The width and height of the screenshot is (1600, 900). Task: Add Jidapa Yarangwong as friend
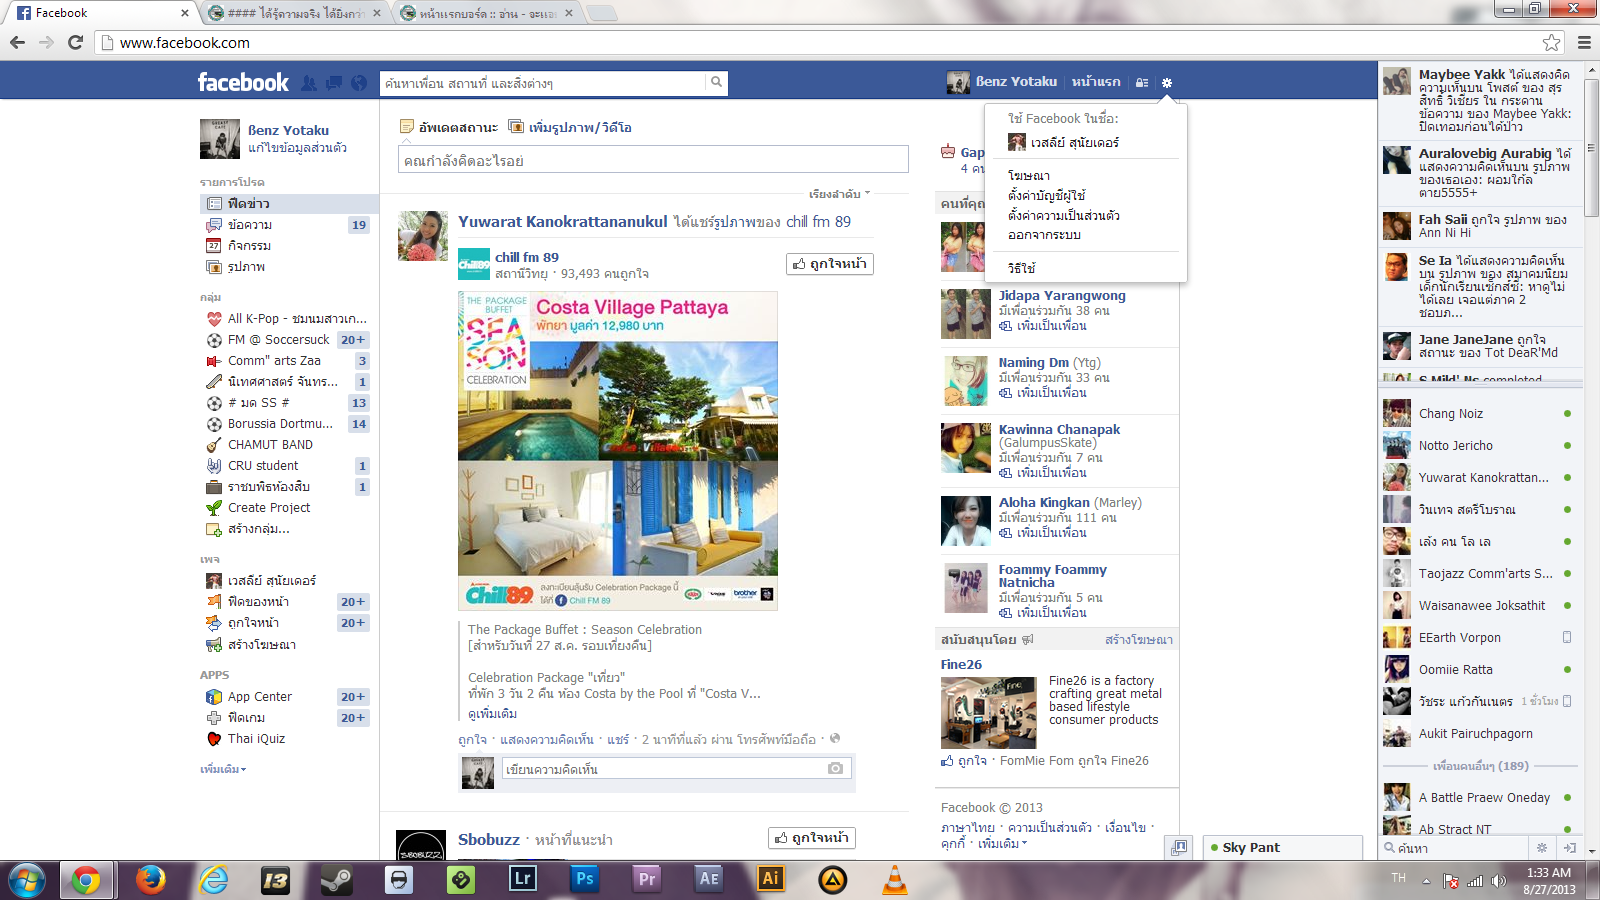pyautogui.click(x=1043, y=326)
